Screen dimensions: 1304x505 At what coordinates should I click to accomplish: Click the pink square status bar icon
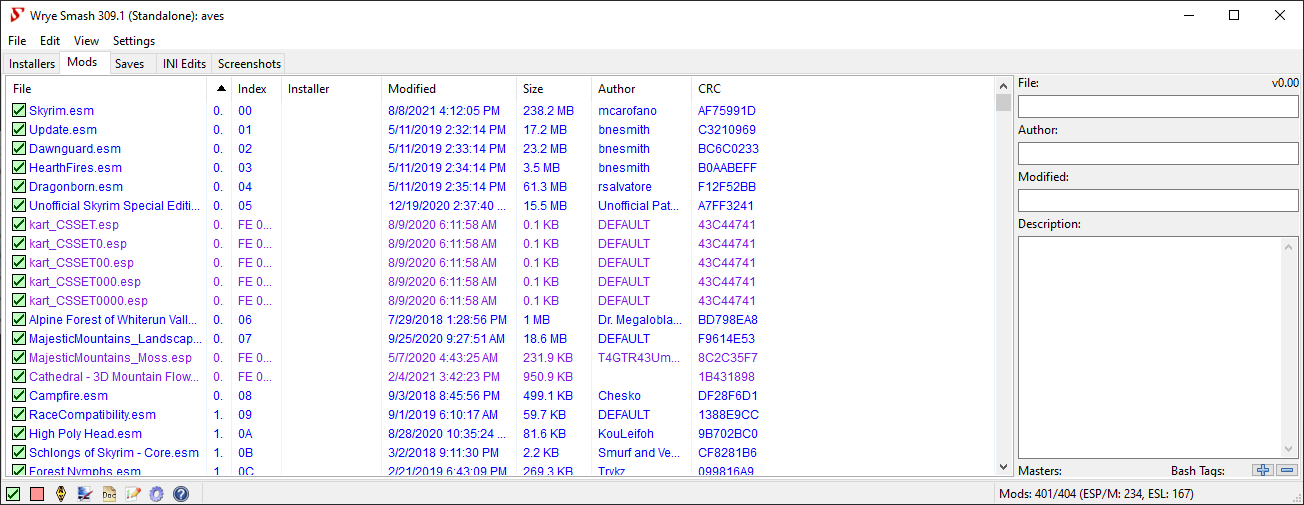coord(37,494)
